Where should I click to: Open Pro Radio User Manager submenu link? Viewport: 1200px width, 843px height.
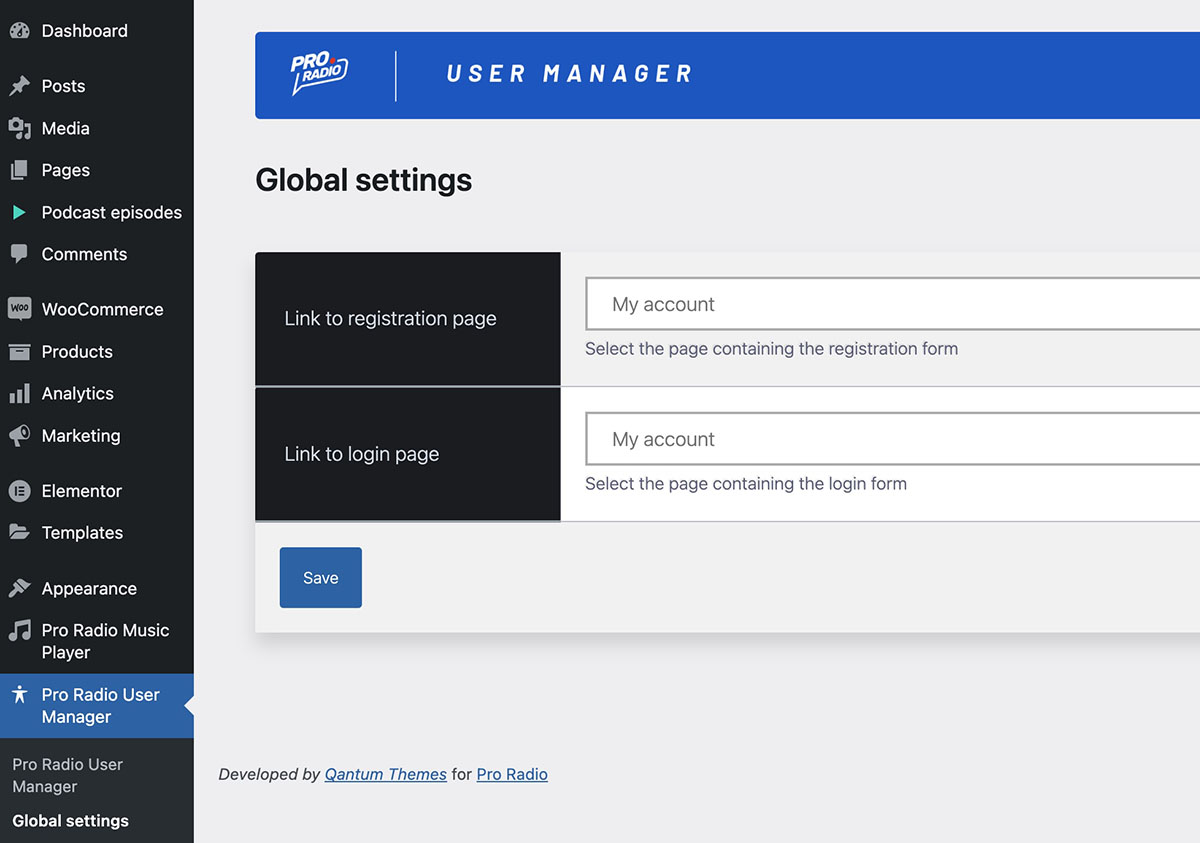coord(67,775)
